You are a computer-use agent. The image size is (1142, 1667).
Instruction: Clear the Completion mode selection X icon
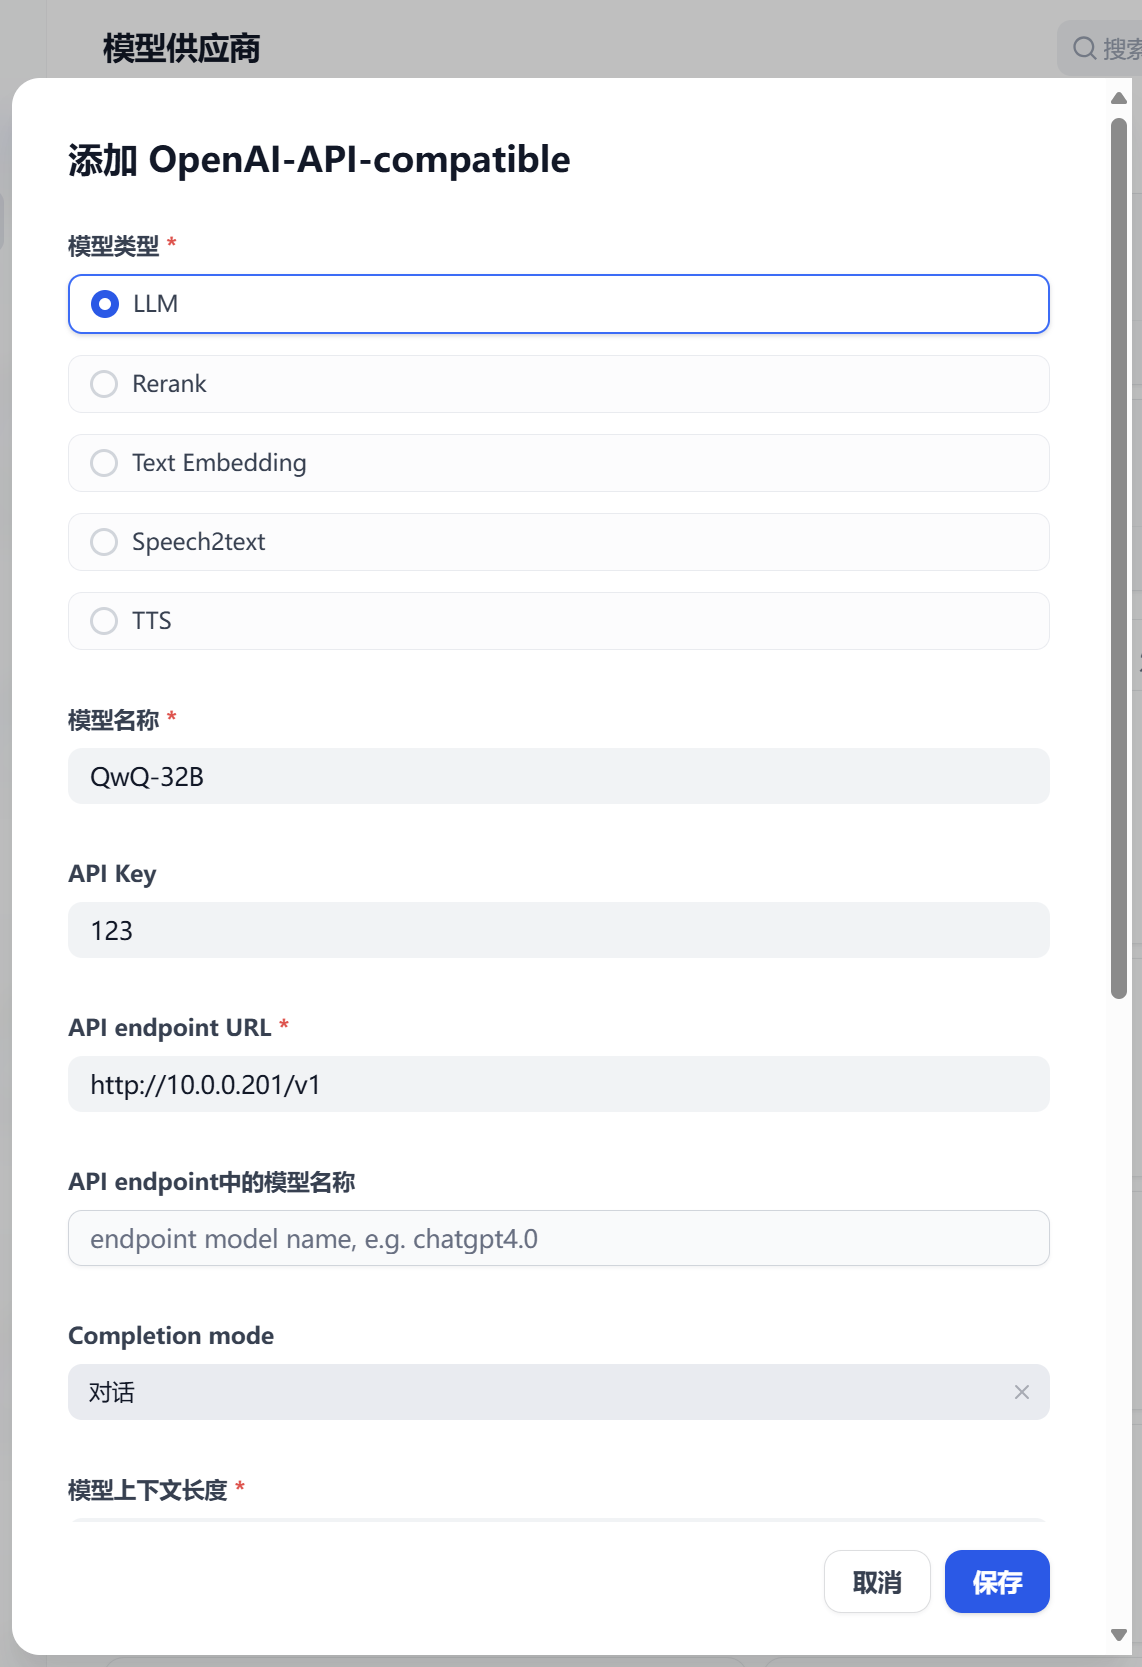(1021, 1392)
